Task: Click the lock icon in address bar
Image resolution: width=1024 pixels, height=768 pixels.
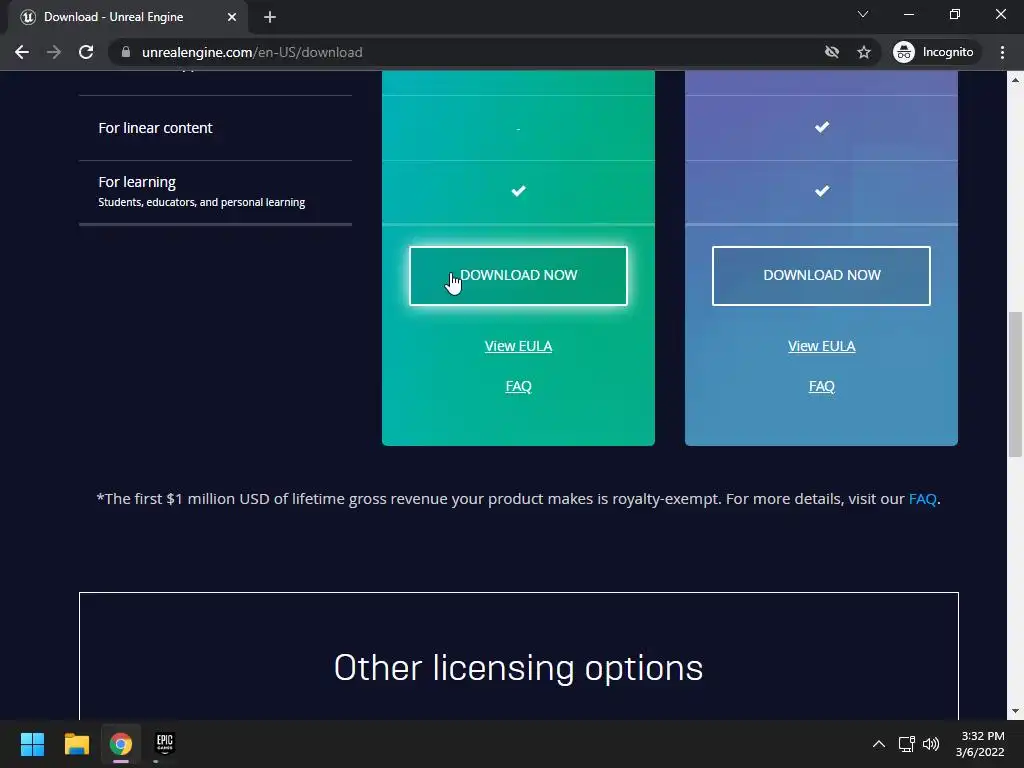Action: (x=126, y=52)
